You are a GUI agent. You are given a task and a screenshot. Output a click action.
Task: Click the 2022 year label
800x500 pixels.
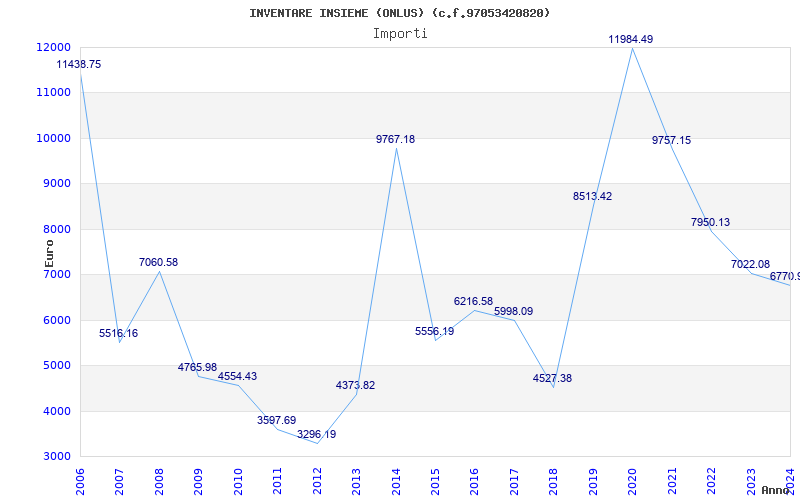(712, 481)
